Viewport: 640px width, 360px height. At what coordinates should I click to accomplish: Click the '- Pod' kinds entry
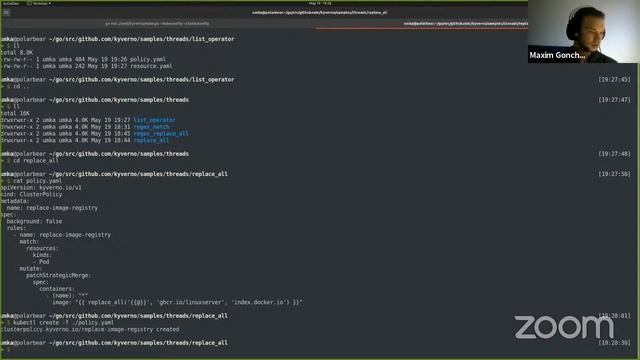(x=41, y=262)
